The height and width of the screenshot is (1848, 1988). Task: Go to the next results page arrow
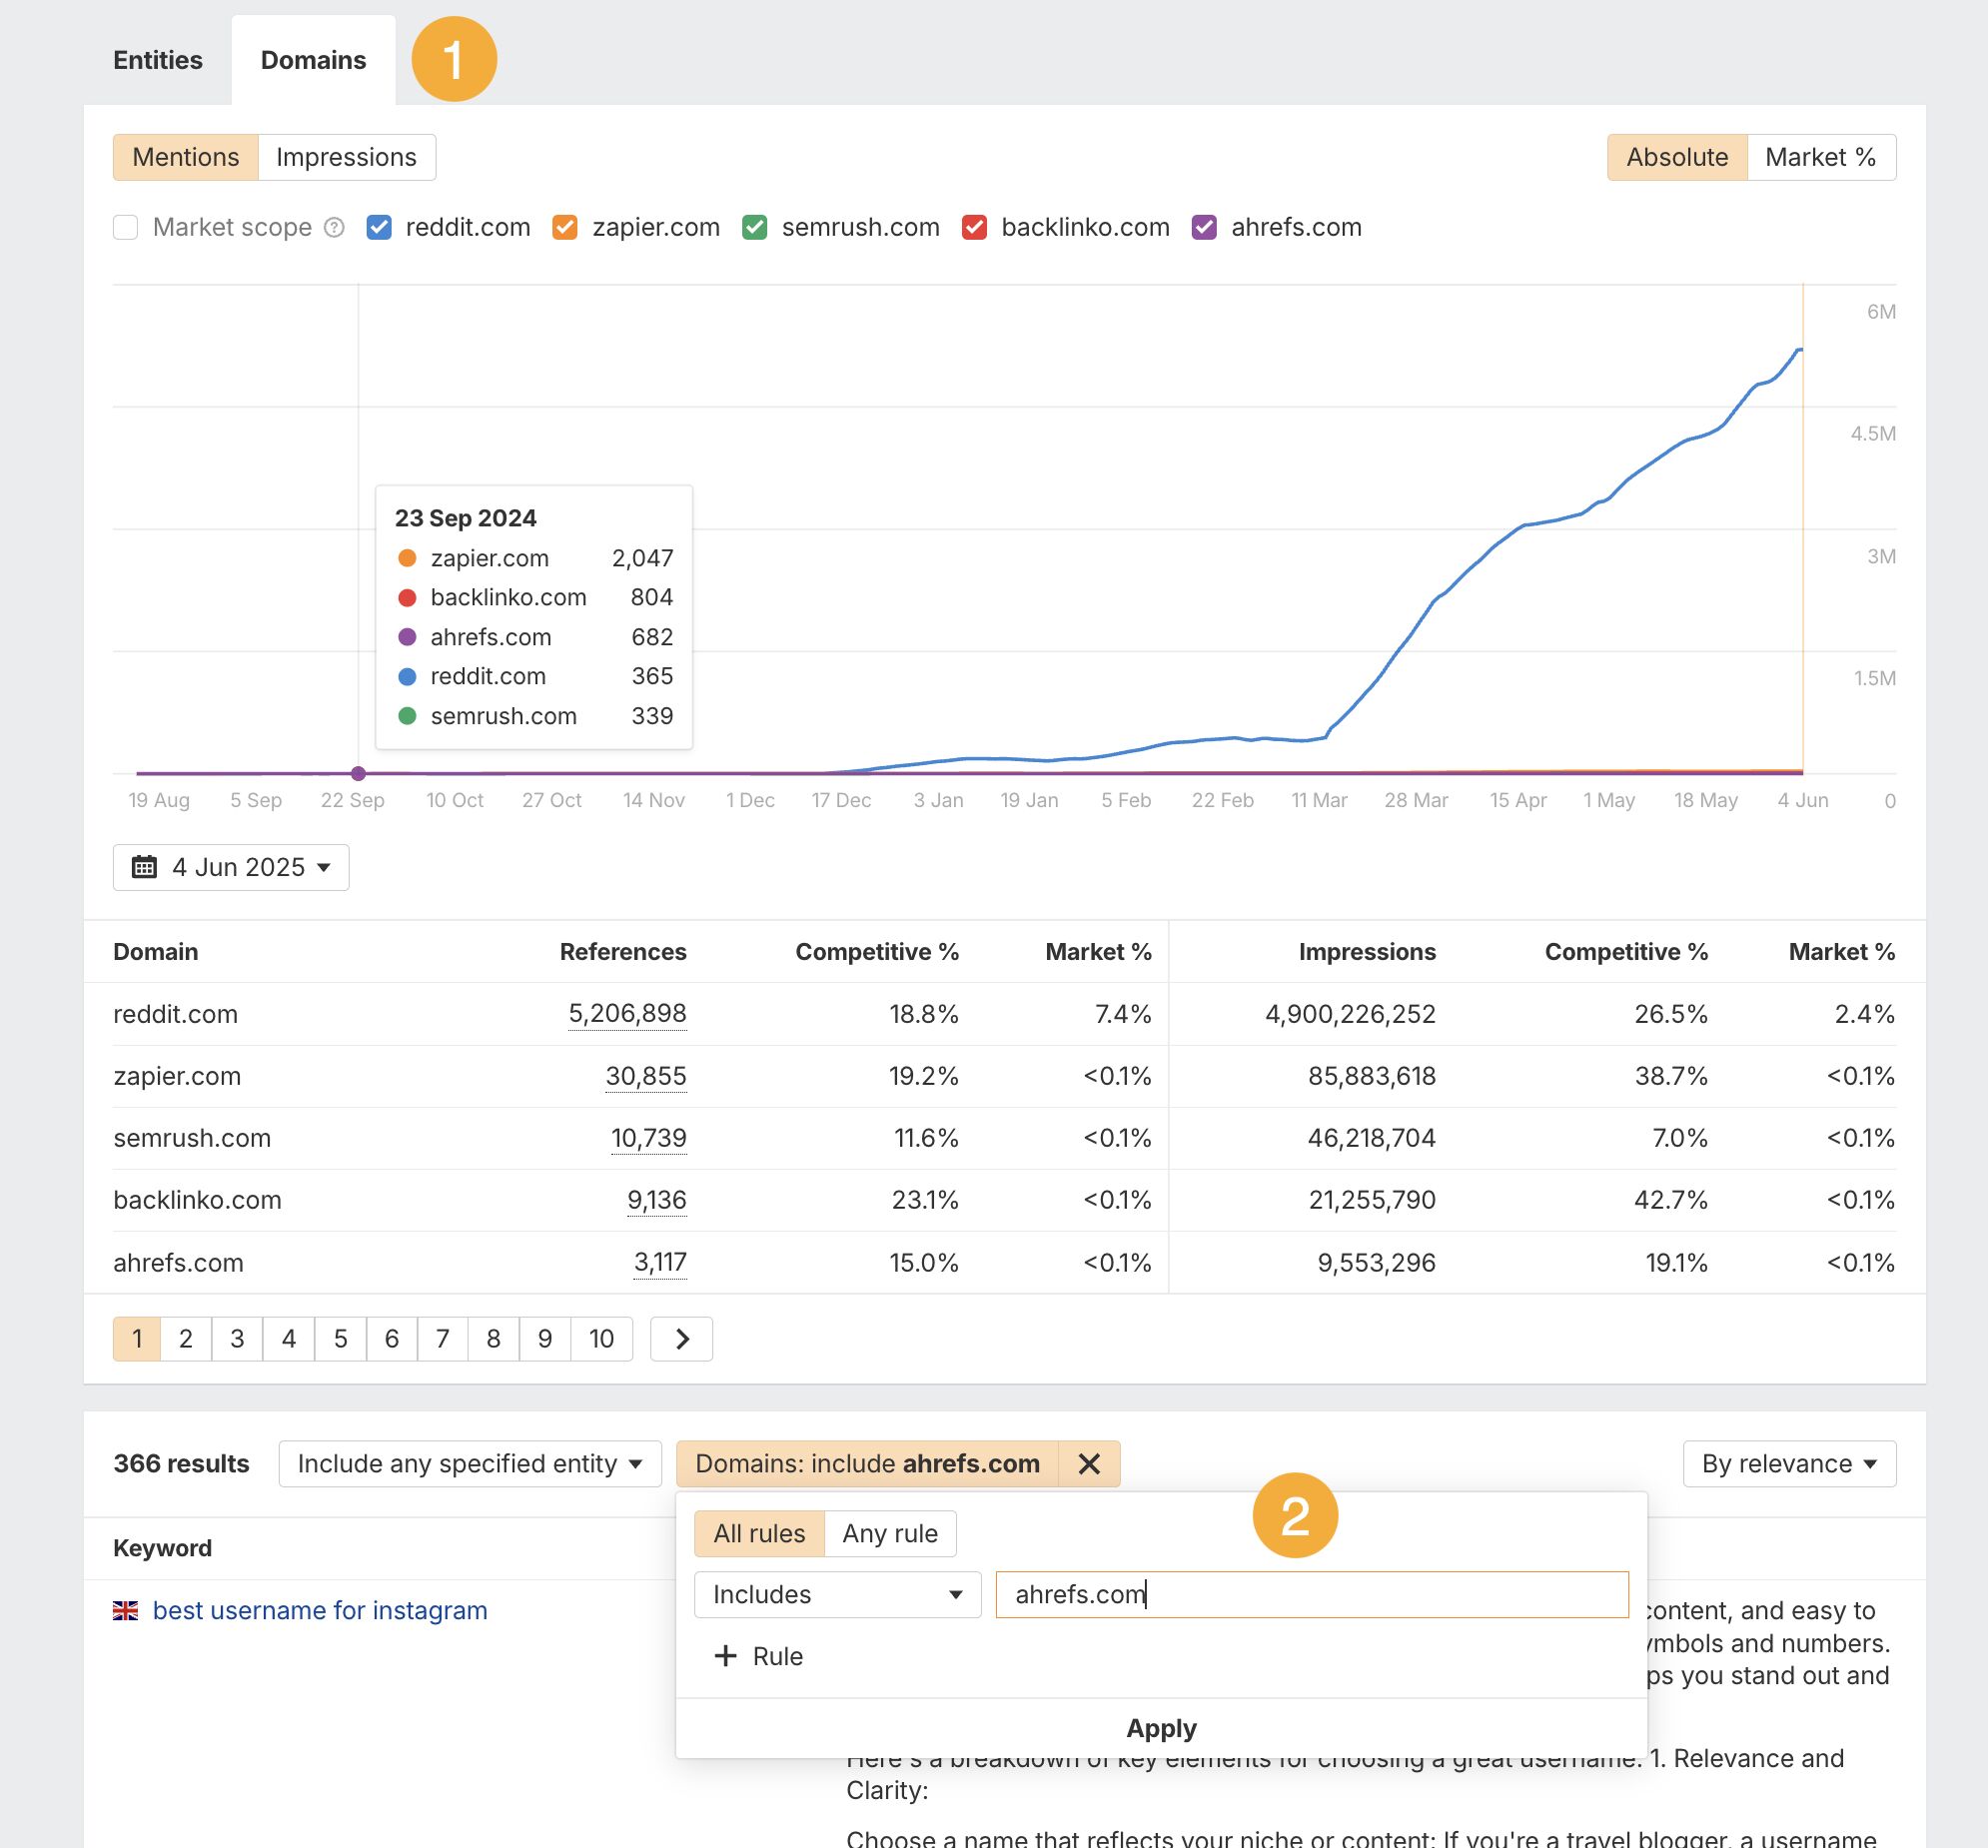681,1338
